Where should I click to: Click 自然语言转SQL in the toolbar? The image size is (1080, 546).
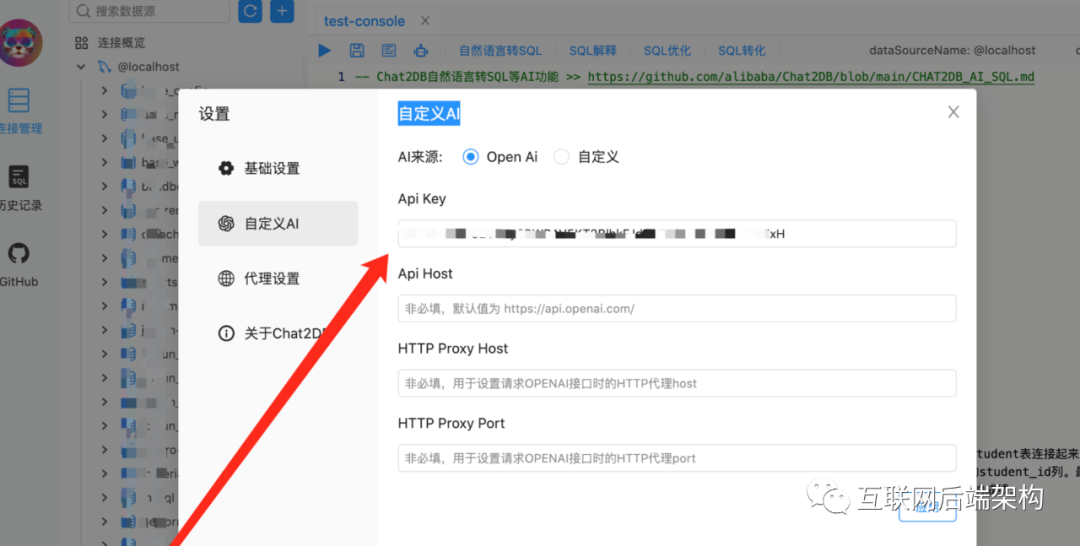[501, 51]
